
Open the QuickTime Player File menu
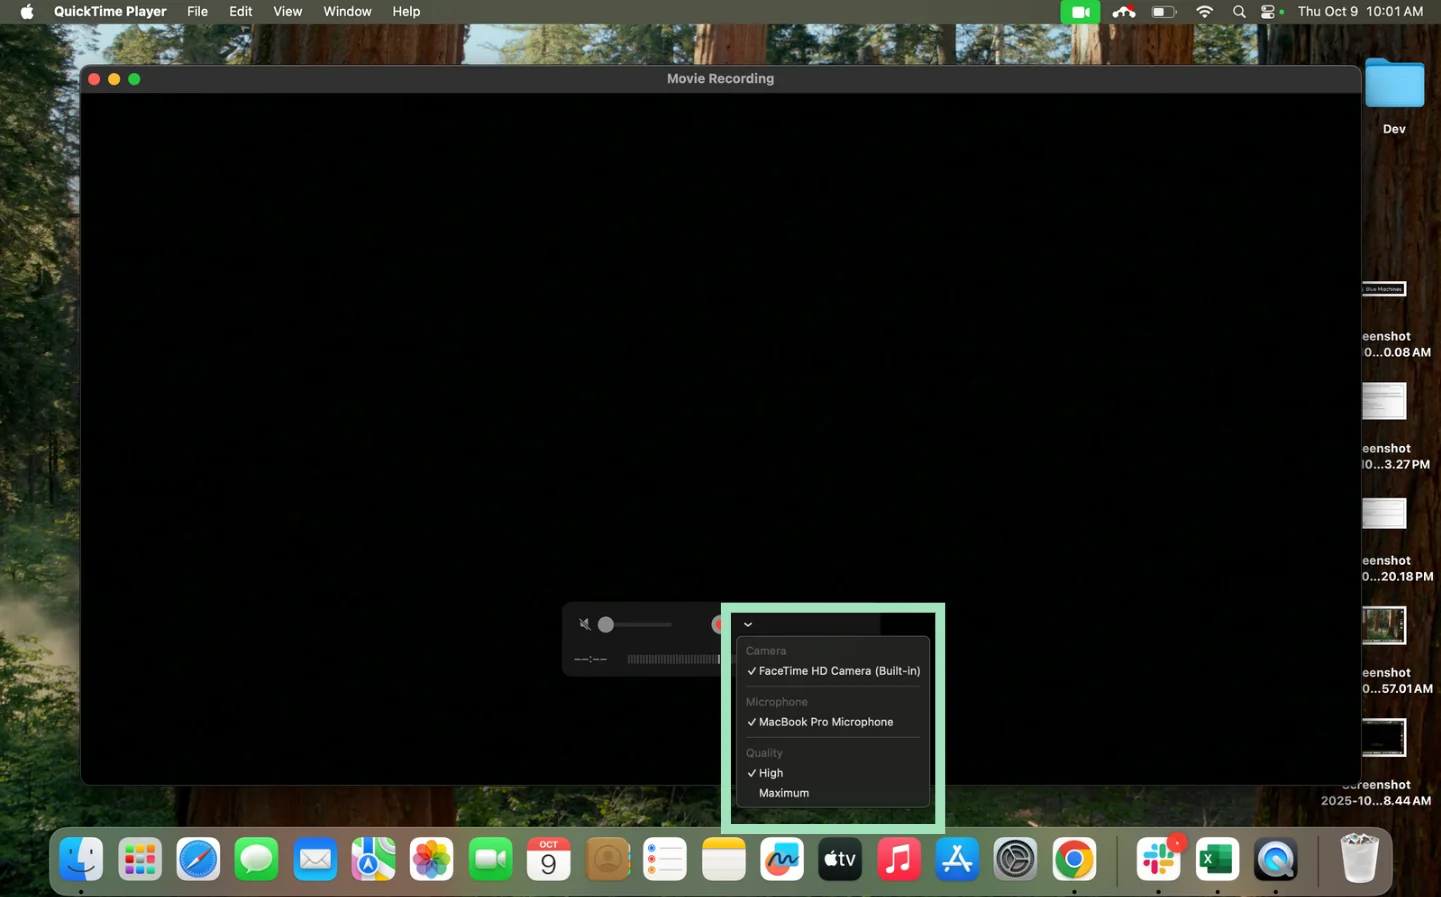pyautogui.click(x=197, y=11)
